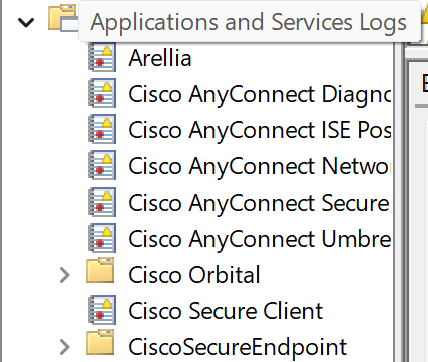428x362 pixels.
Task: Select the Arellia log entry
Action: tap(160, 58)
